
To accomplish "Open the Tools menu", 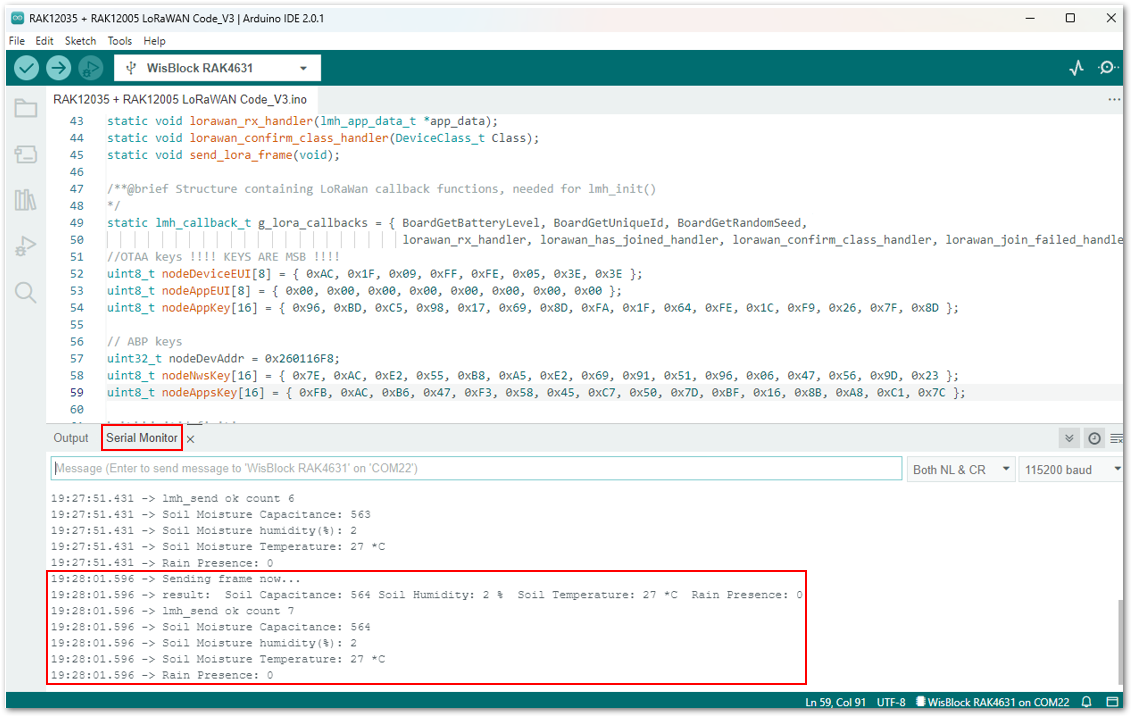I will (120, 41).
